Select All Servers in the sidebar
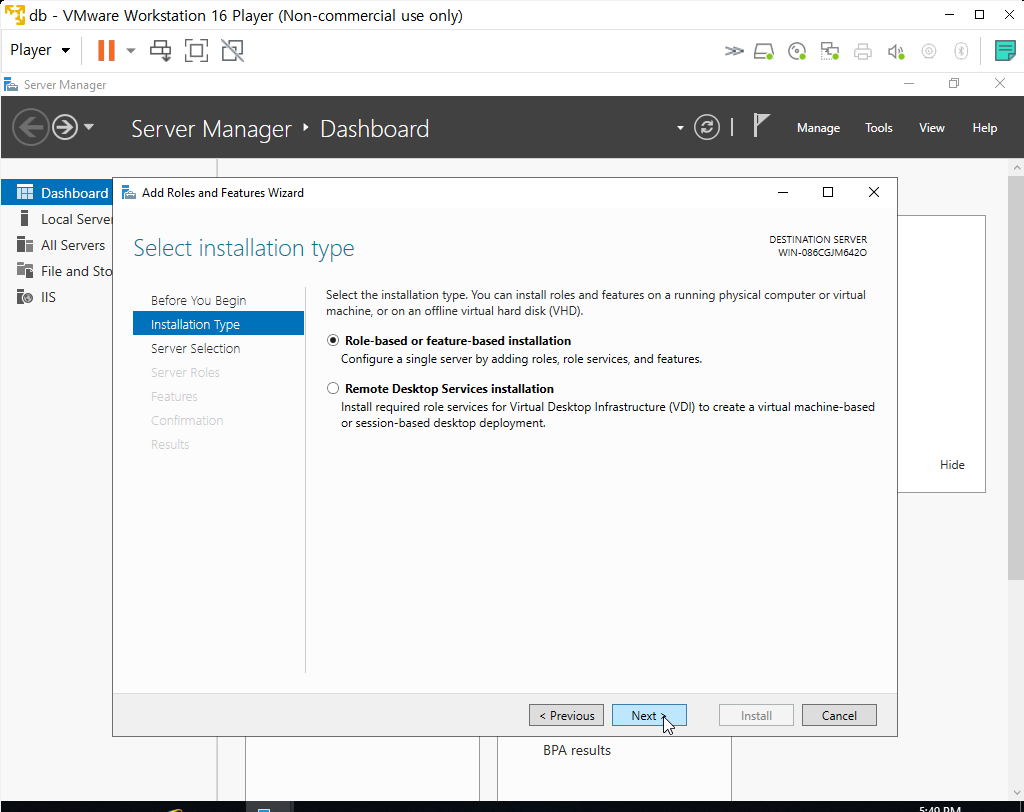This screenshot has width=1024, height=812. [x=57, y=245]
